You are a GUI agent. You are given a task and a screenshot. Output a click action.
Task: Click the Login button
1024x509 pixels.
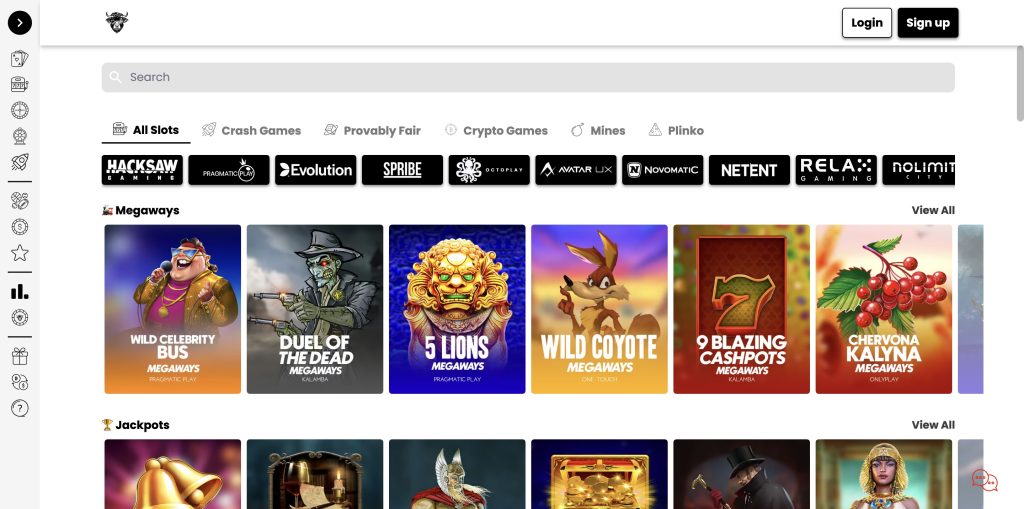click(x=867, y=23)
